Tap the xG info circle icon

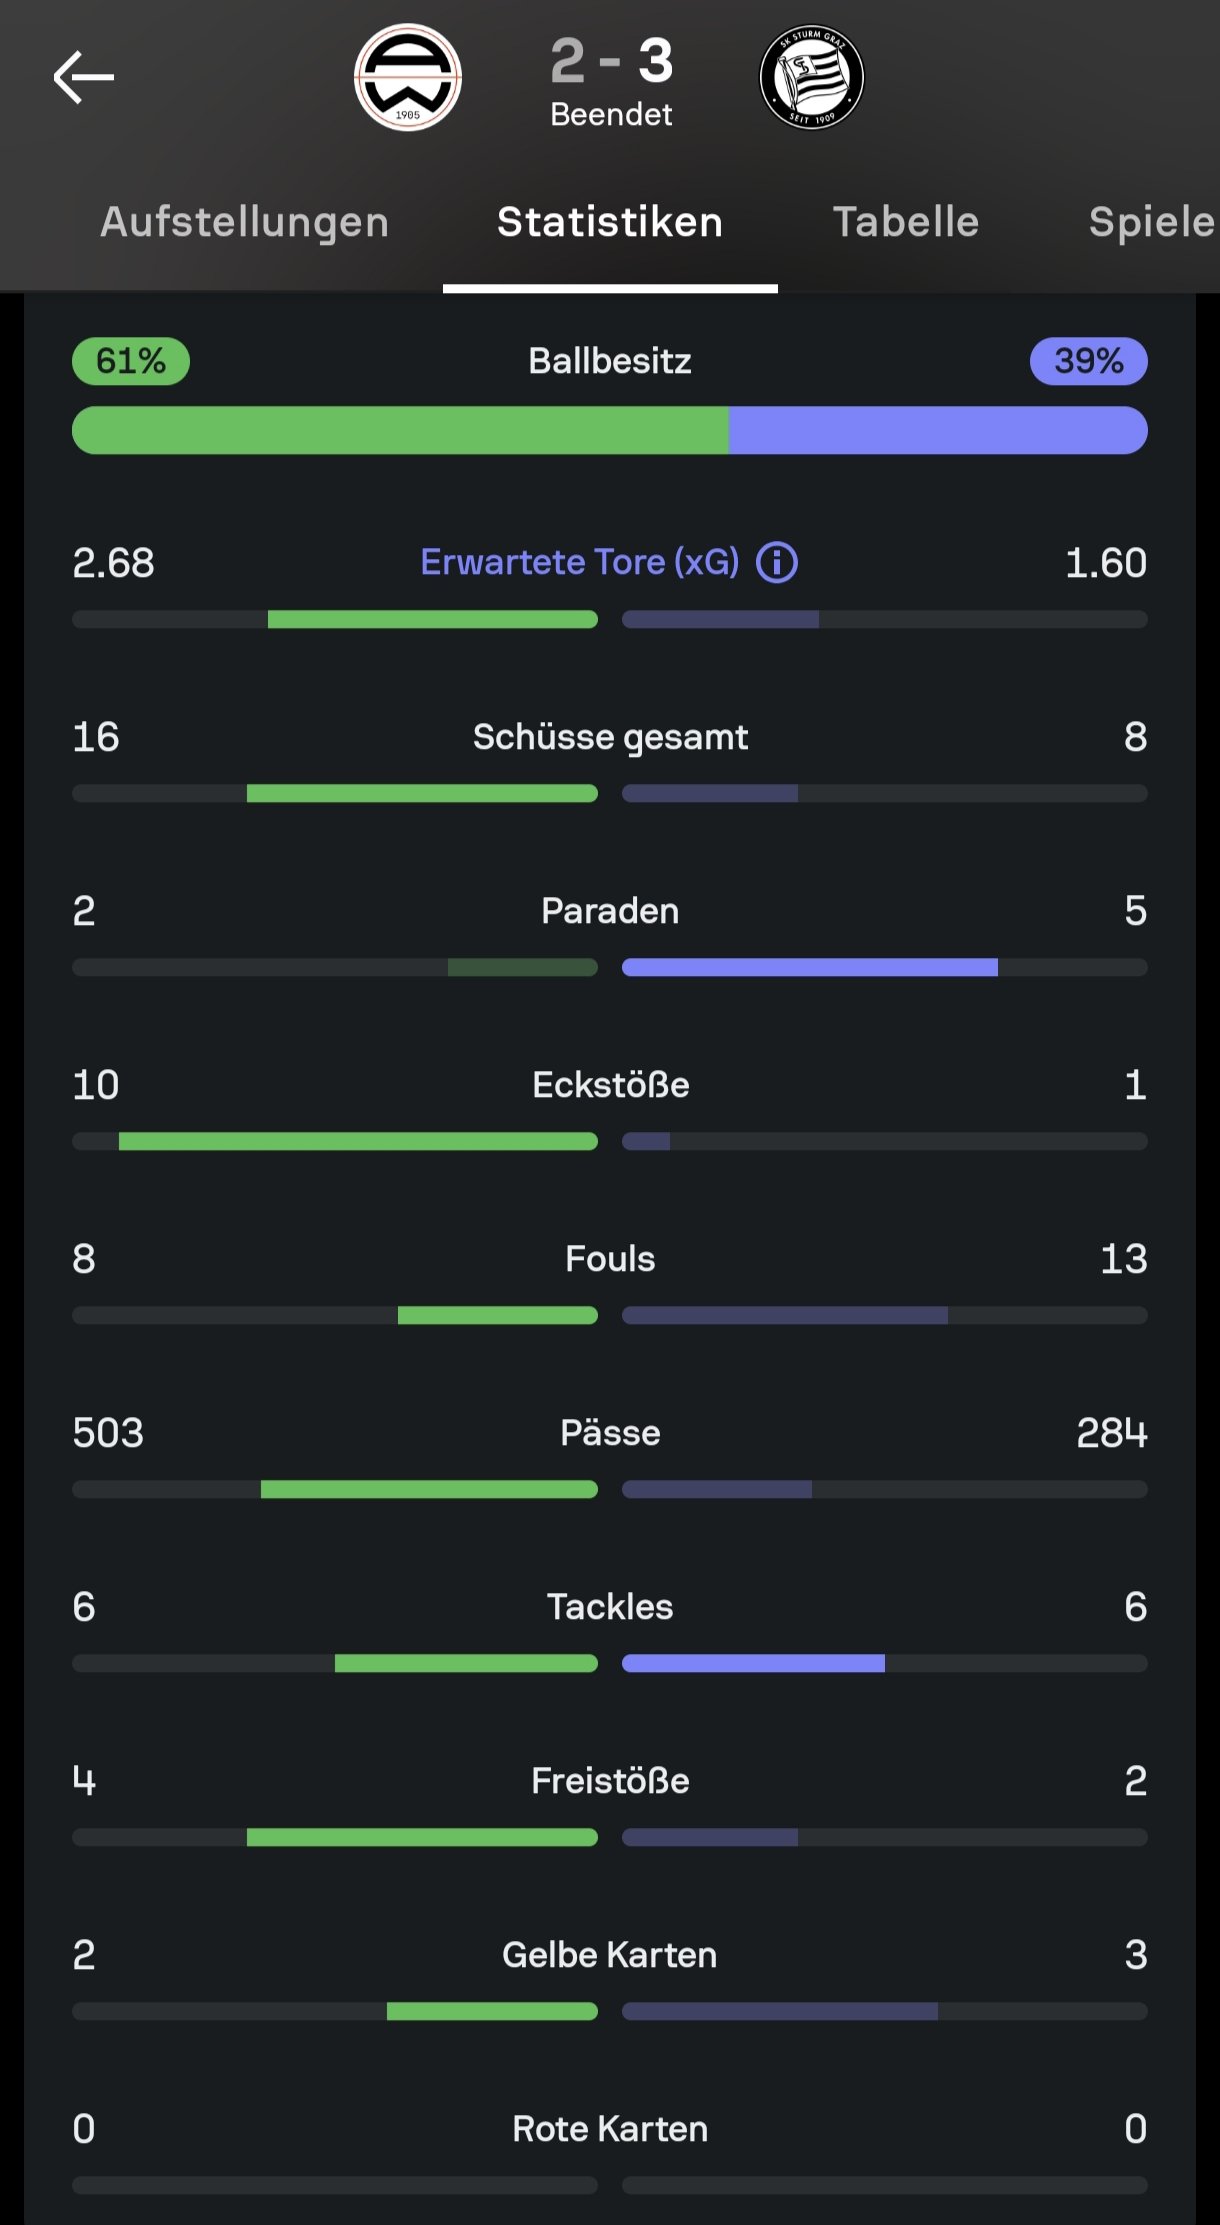[x=777, y=563]
